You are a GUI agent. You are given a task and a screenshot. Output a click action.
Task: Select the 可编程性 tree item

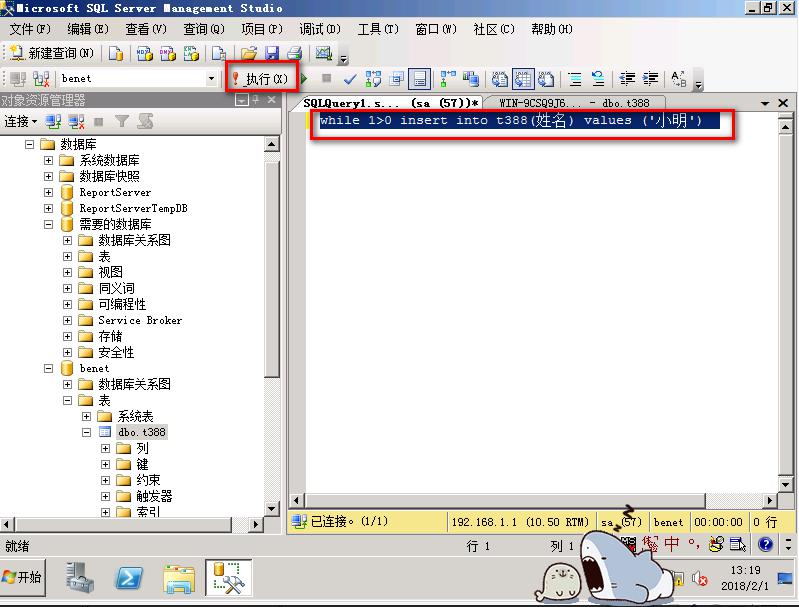pos(122,304)
